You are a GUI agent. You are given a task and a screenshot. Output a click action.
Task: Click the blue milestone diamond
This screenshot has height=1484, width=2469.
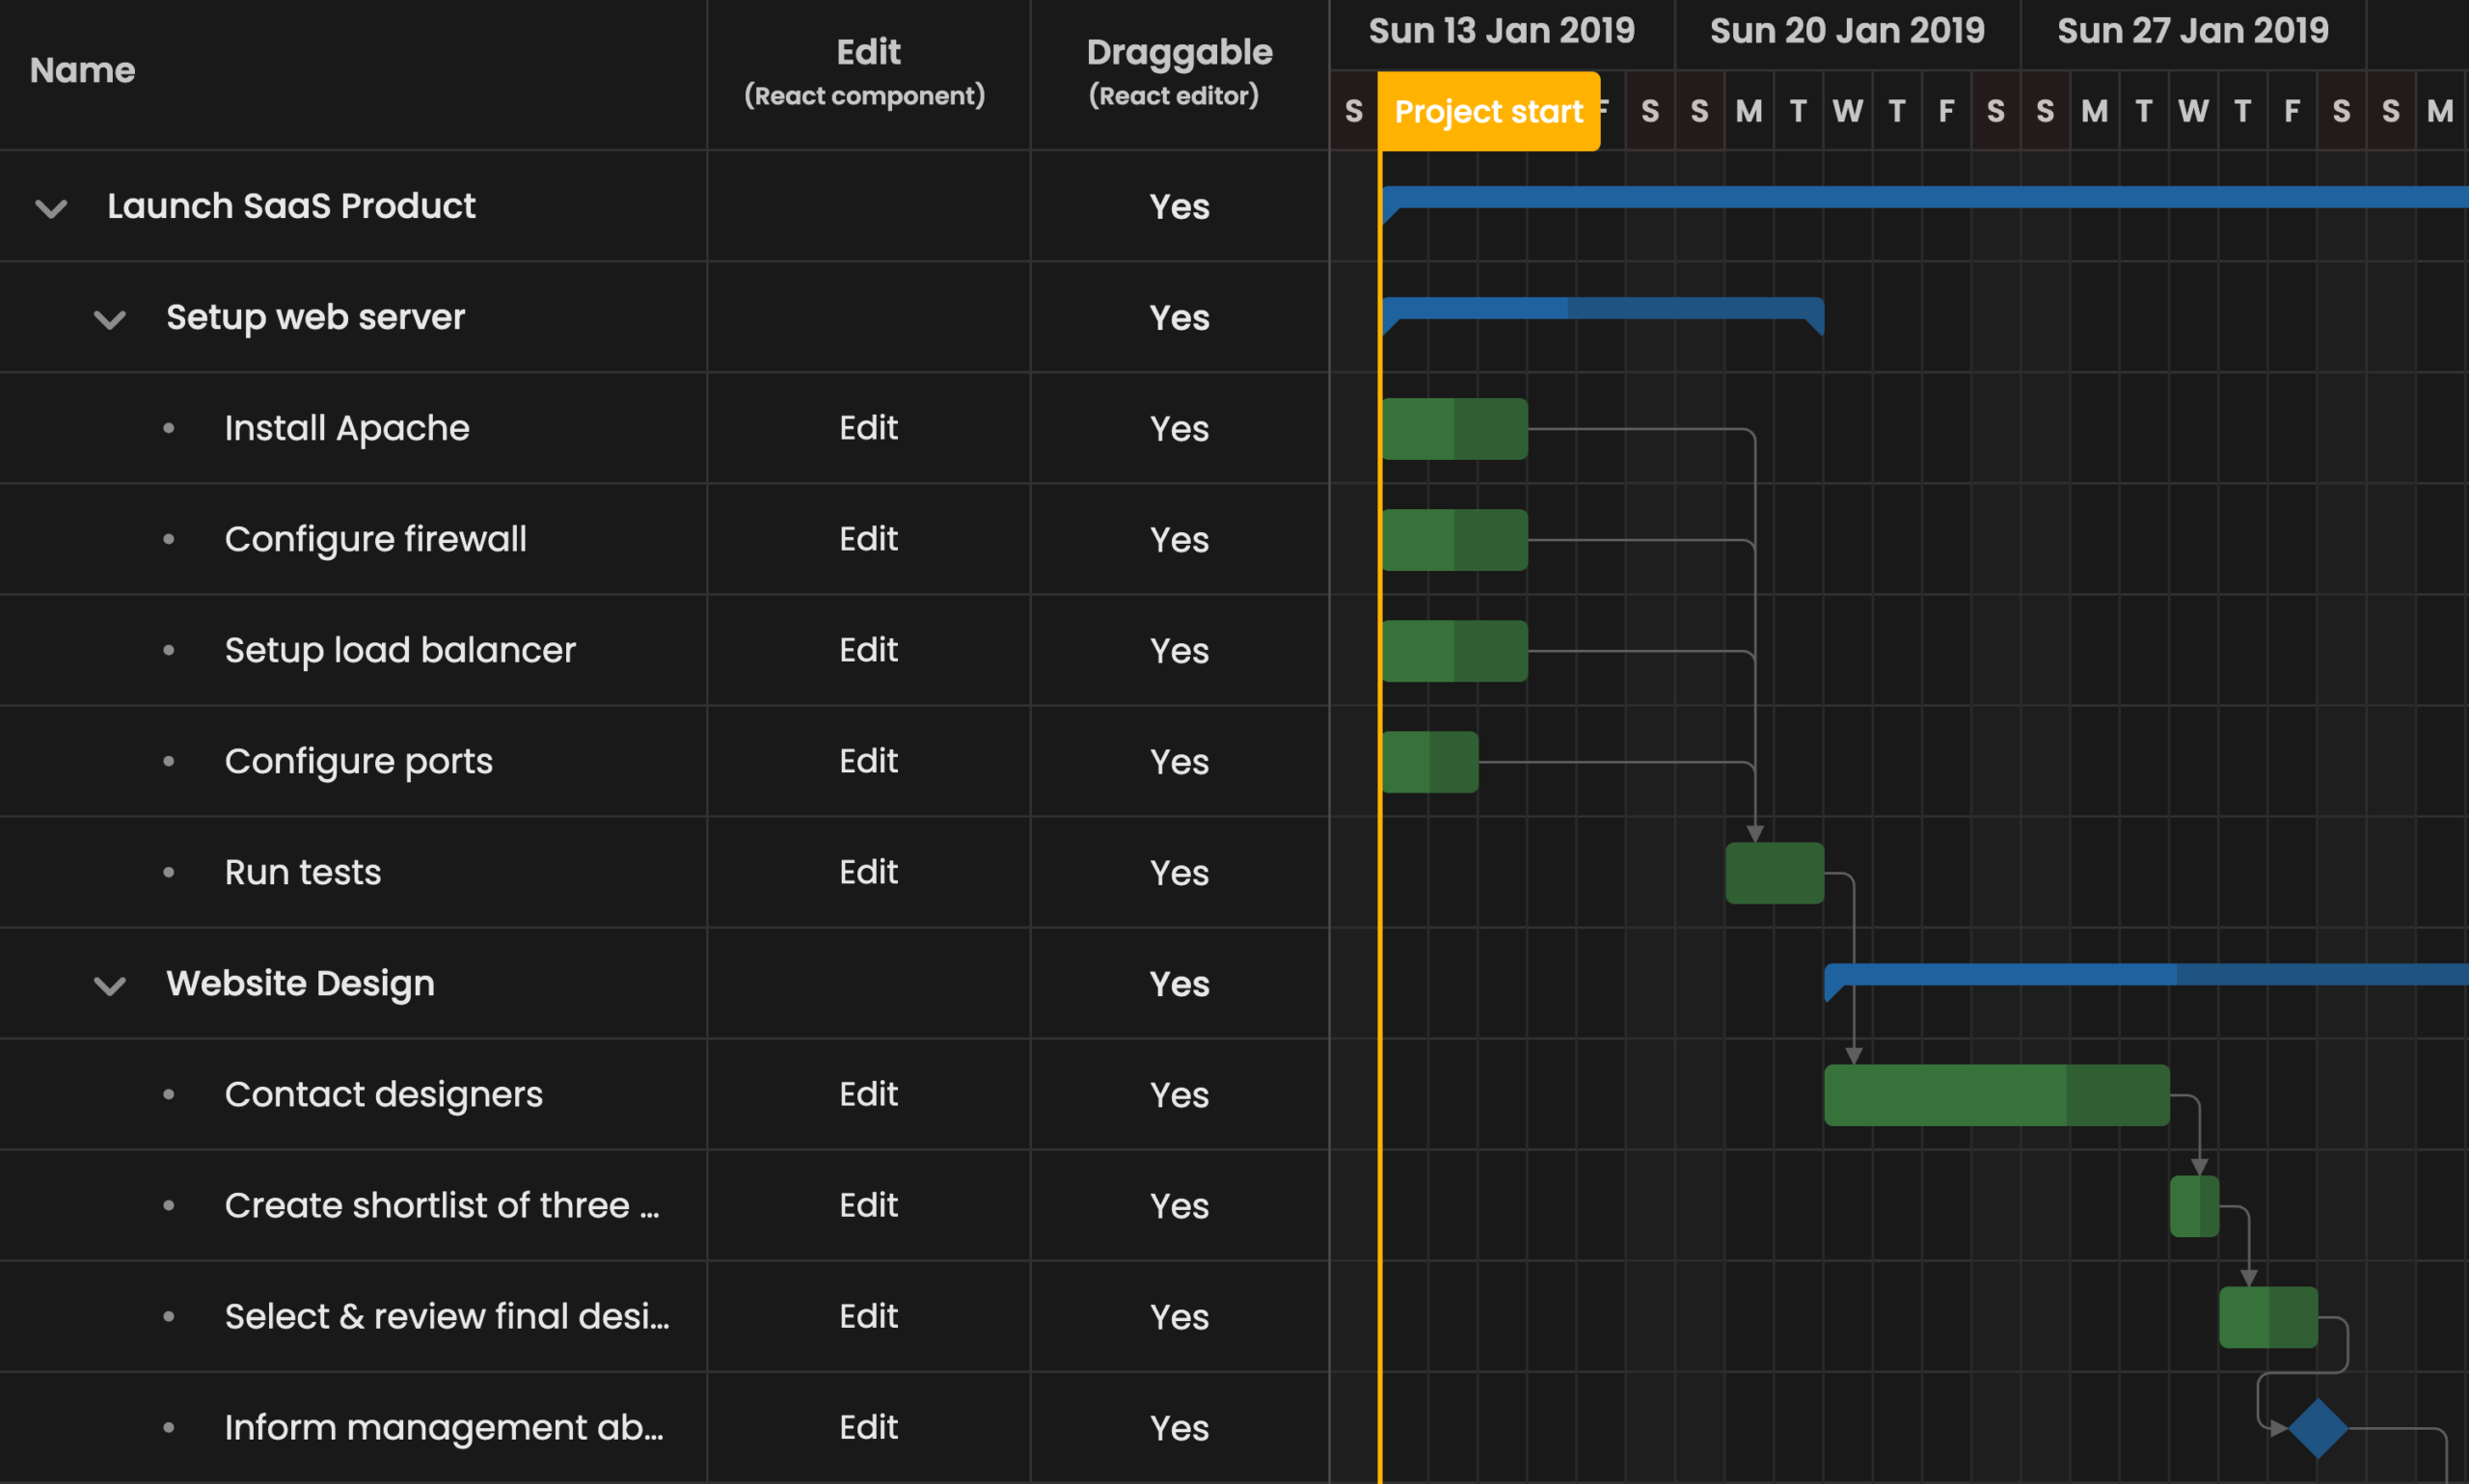pos(2317,1428)
